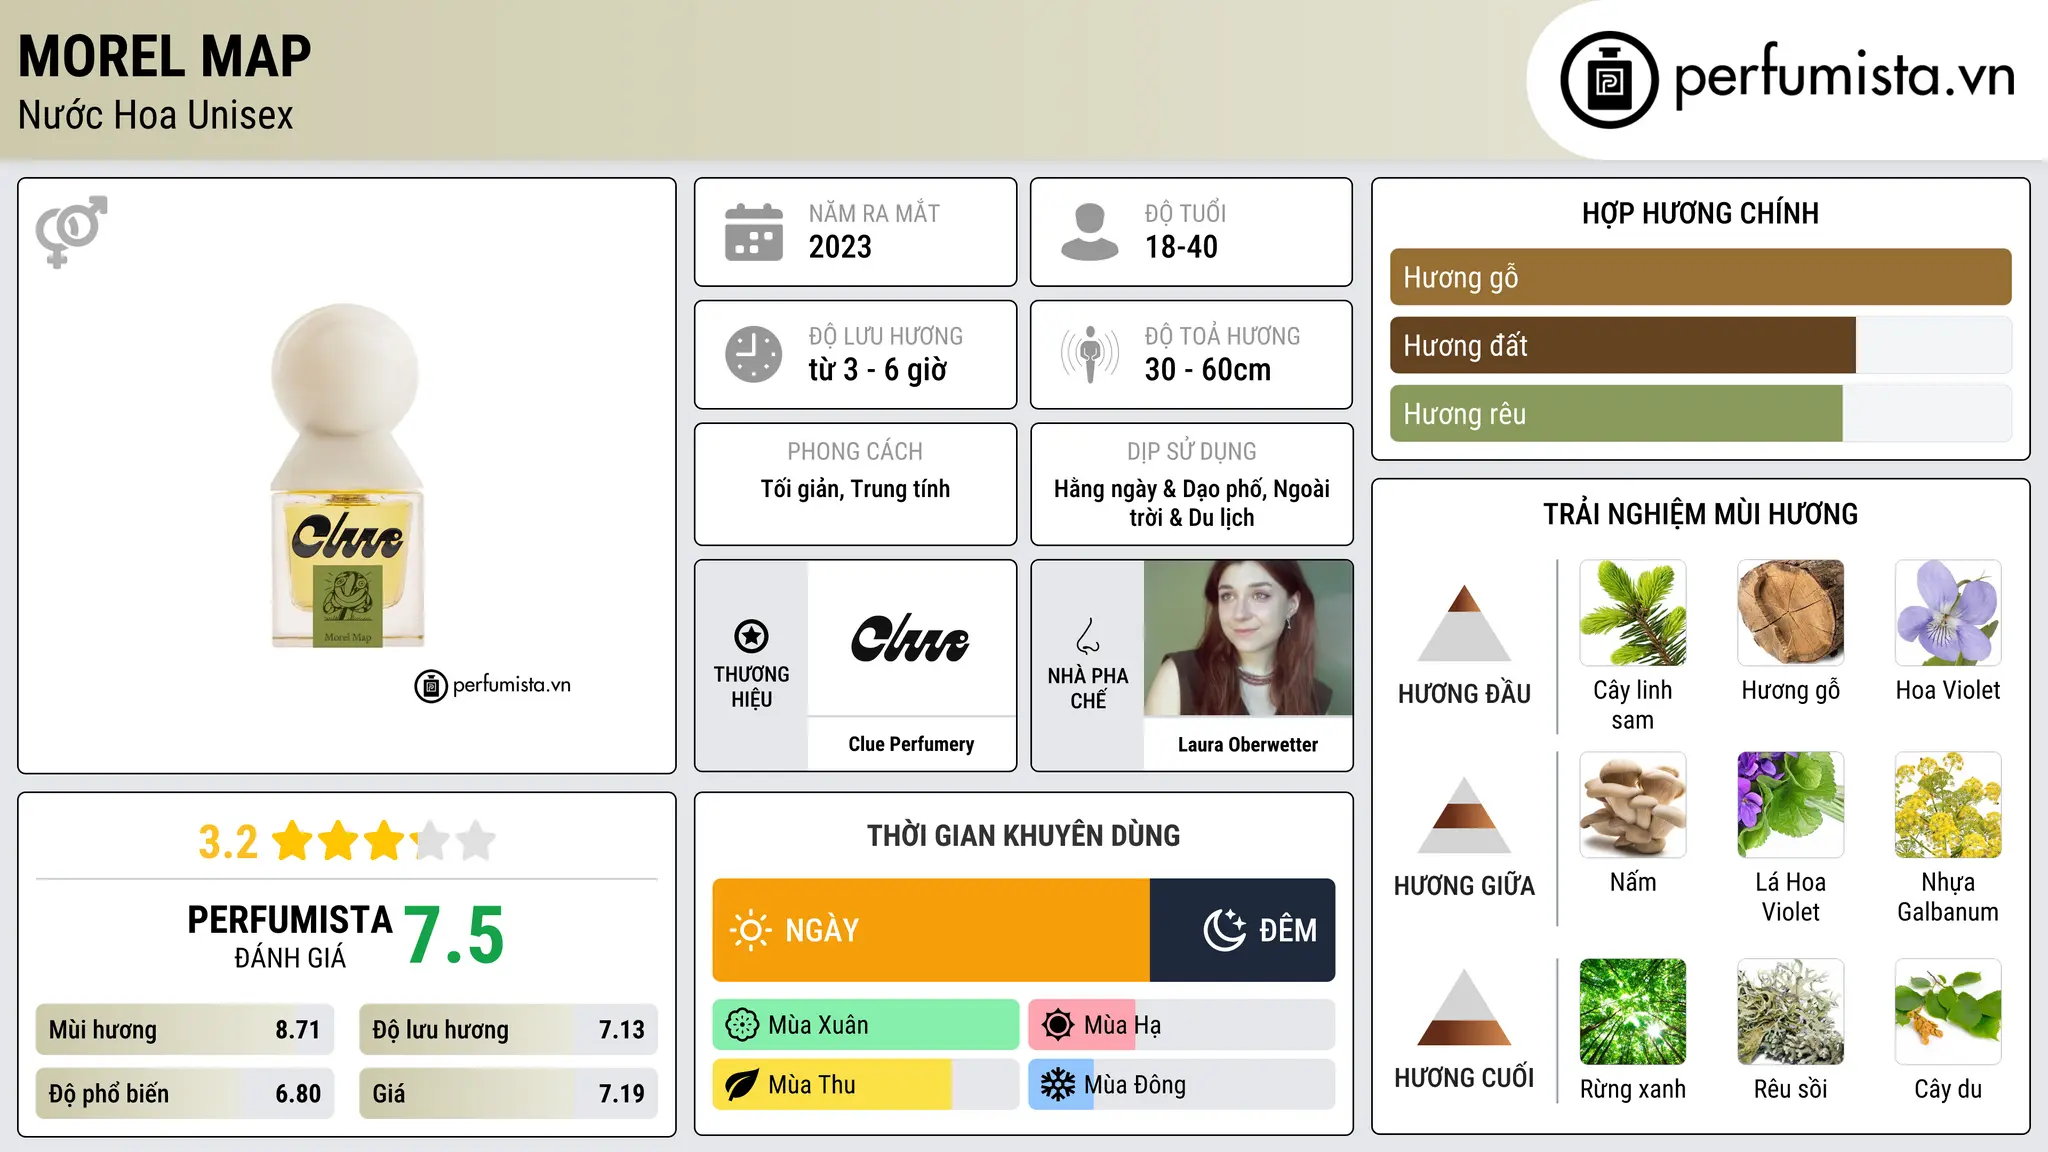
Task: Click the PERFUMISTA ĐÁNH GIÁ label
Action: (290, 936)
